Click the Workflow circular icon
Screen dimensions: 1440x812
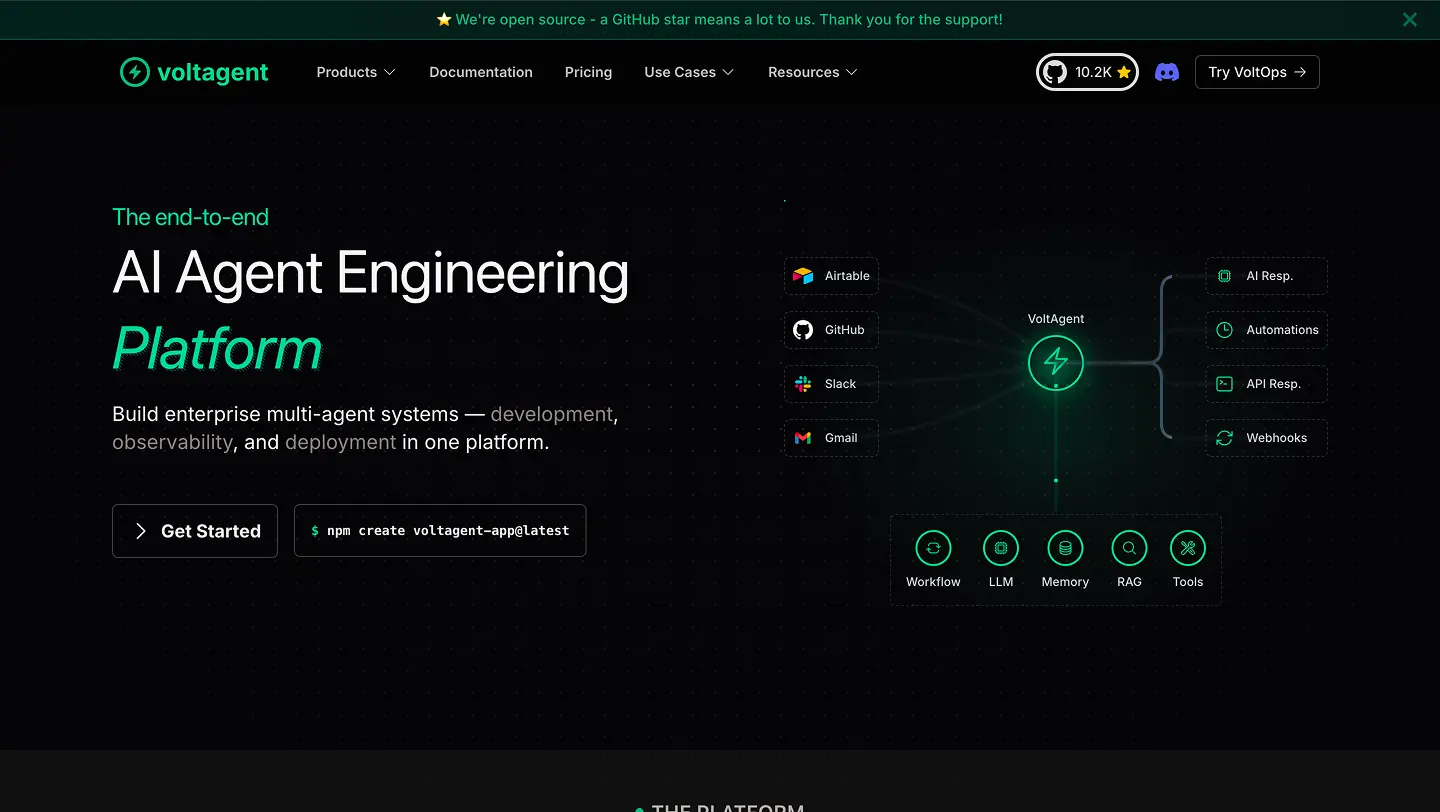[933, 548]
